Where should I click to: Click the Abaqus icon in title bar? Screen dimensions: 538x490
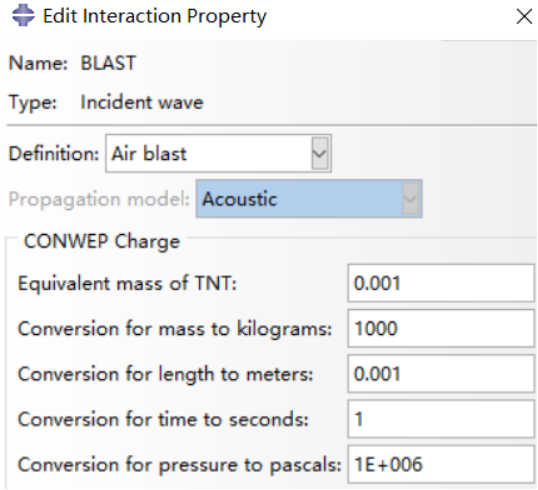[x=23, y=15]
